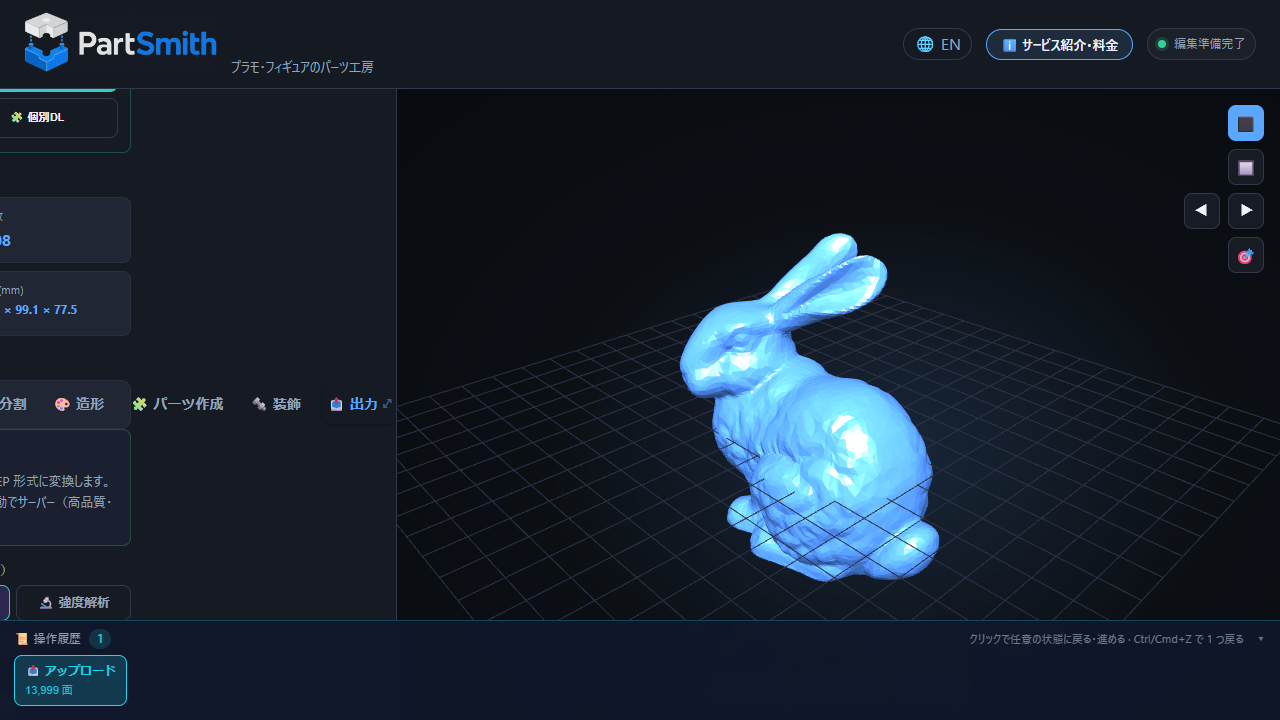The image size is (1280, 720).
Task: Select the 出力 tab
Action: pyautogui.click(x=355, y=404)
